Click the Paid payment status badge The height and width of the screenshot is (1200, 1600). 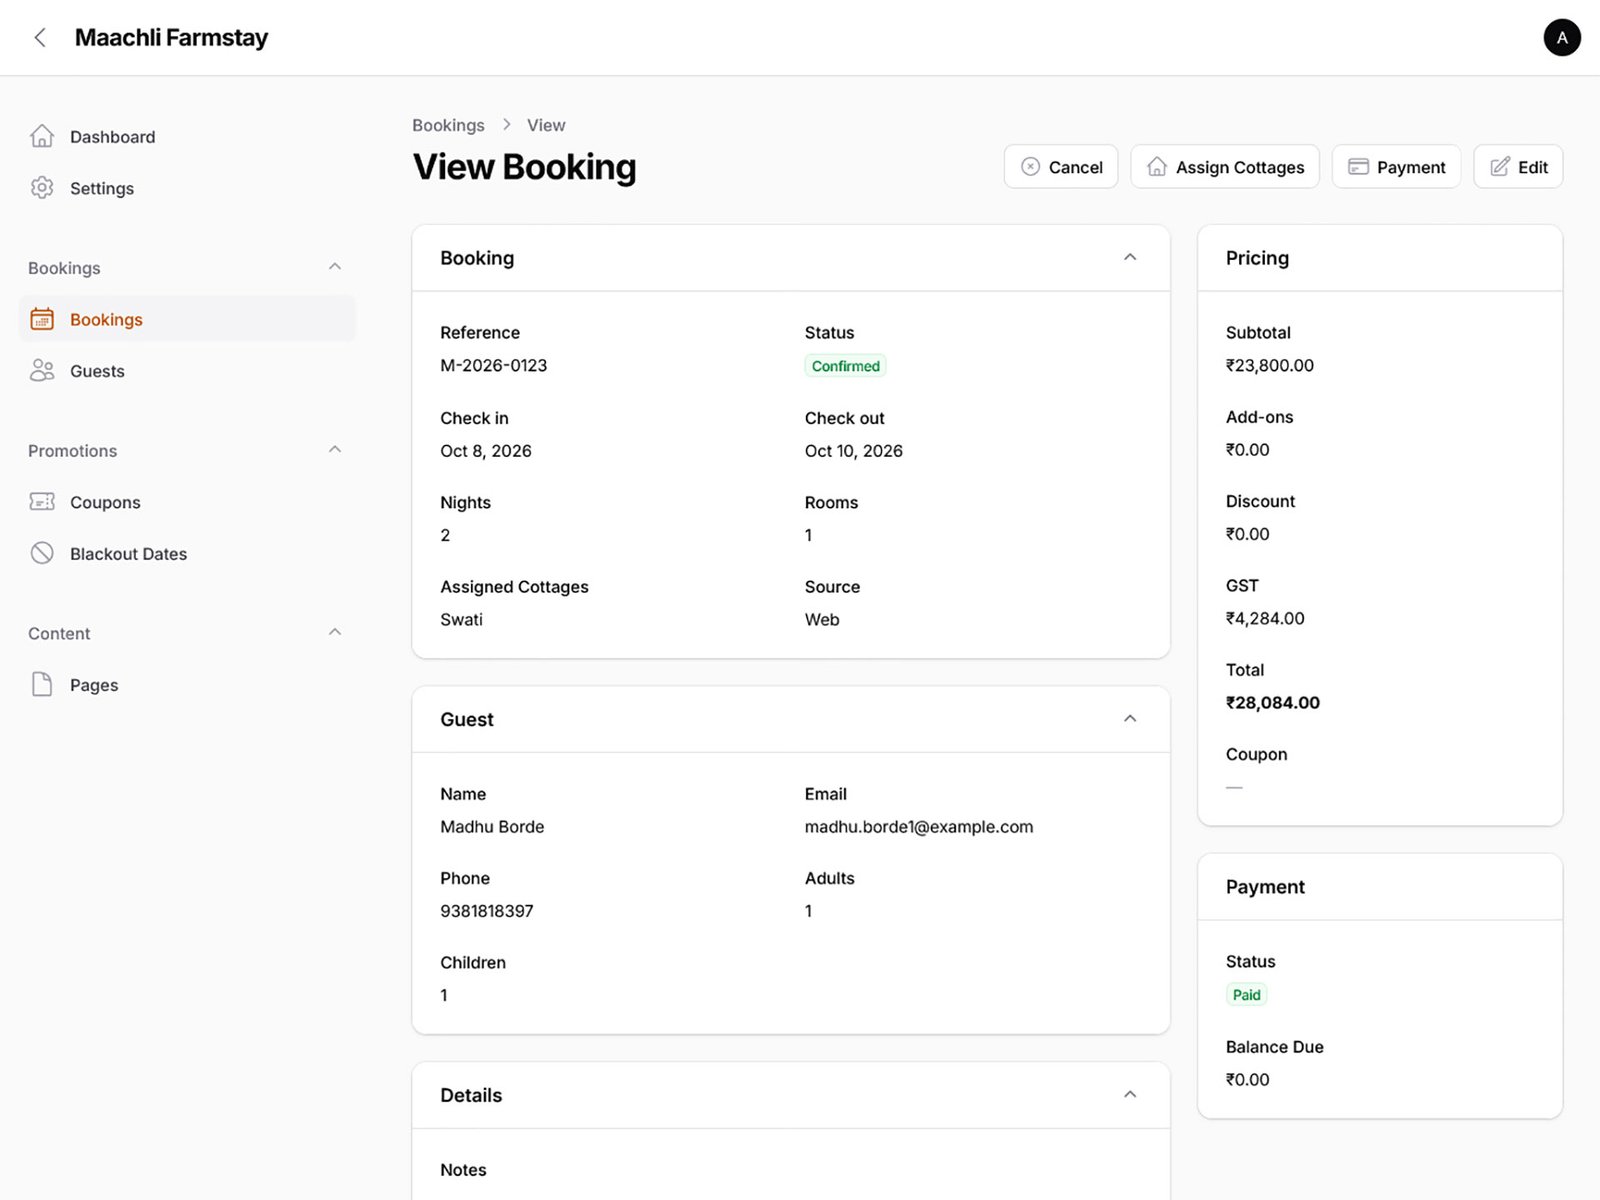click(1246, 995)
